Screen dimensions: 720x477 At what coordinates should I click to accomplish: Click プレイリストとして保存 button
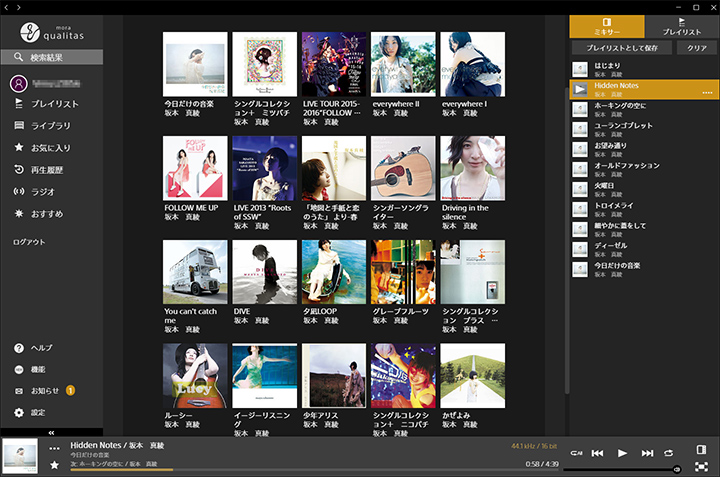622,48
